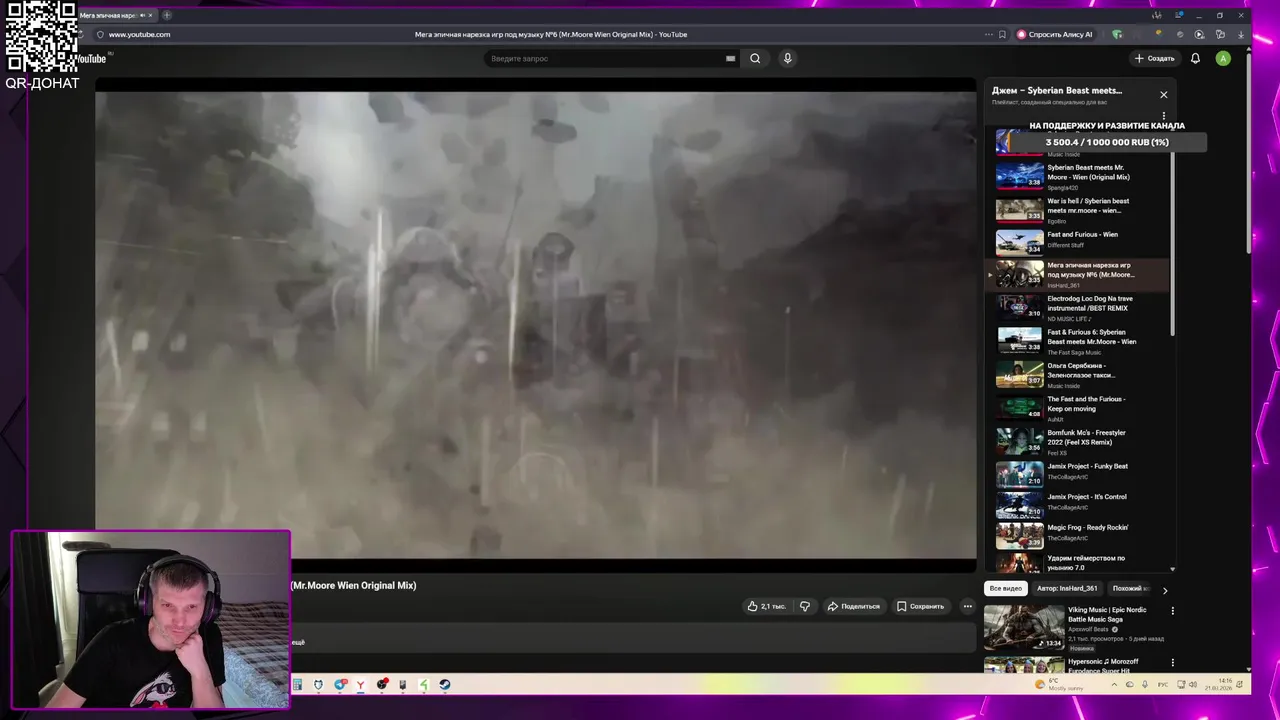
Task: Open the playlist panel three-dots menu
Action: tap(1163, 116)
